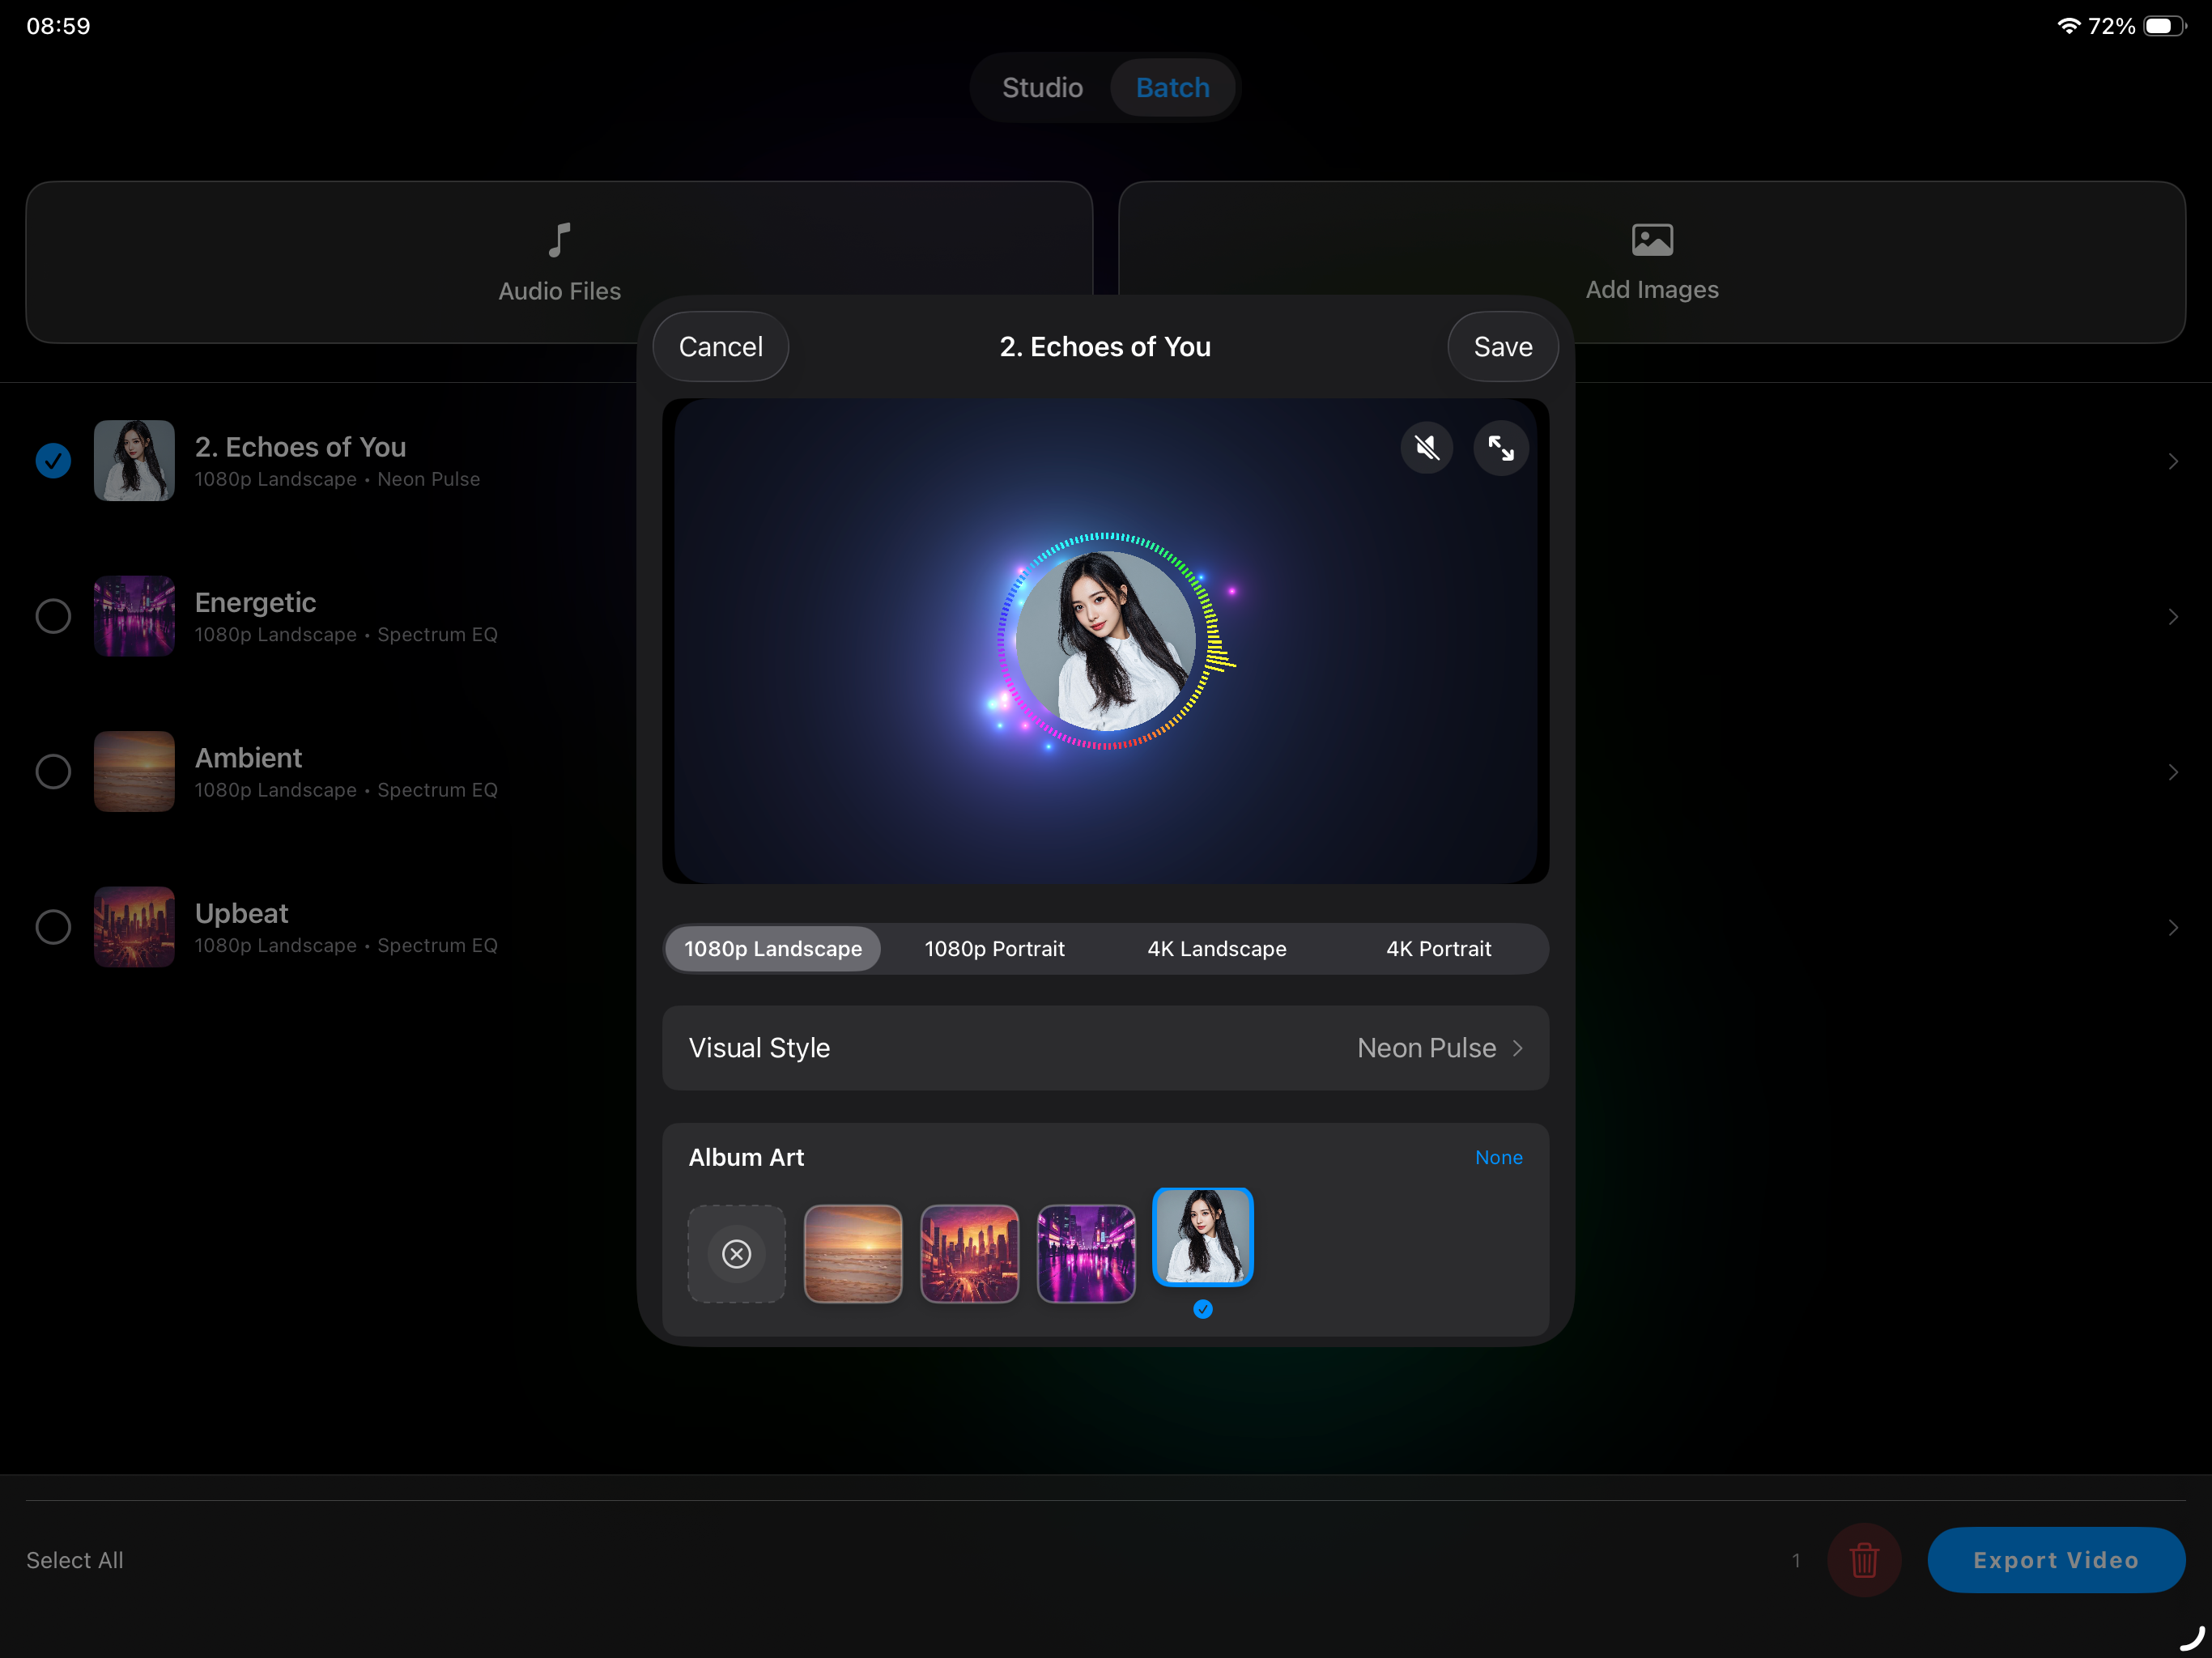Click the "Album Art" section heading
This screenshot has width=2212, height=1658.
746,1157
